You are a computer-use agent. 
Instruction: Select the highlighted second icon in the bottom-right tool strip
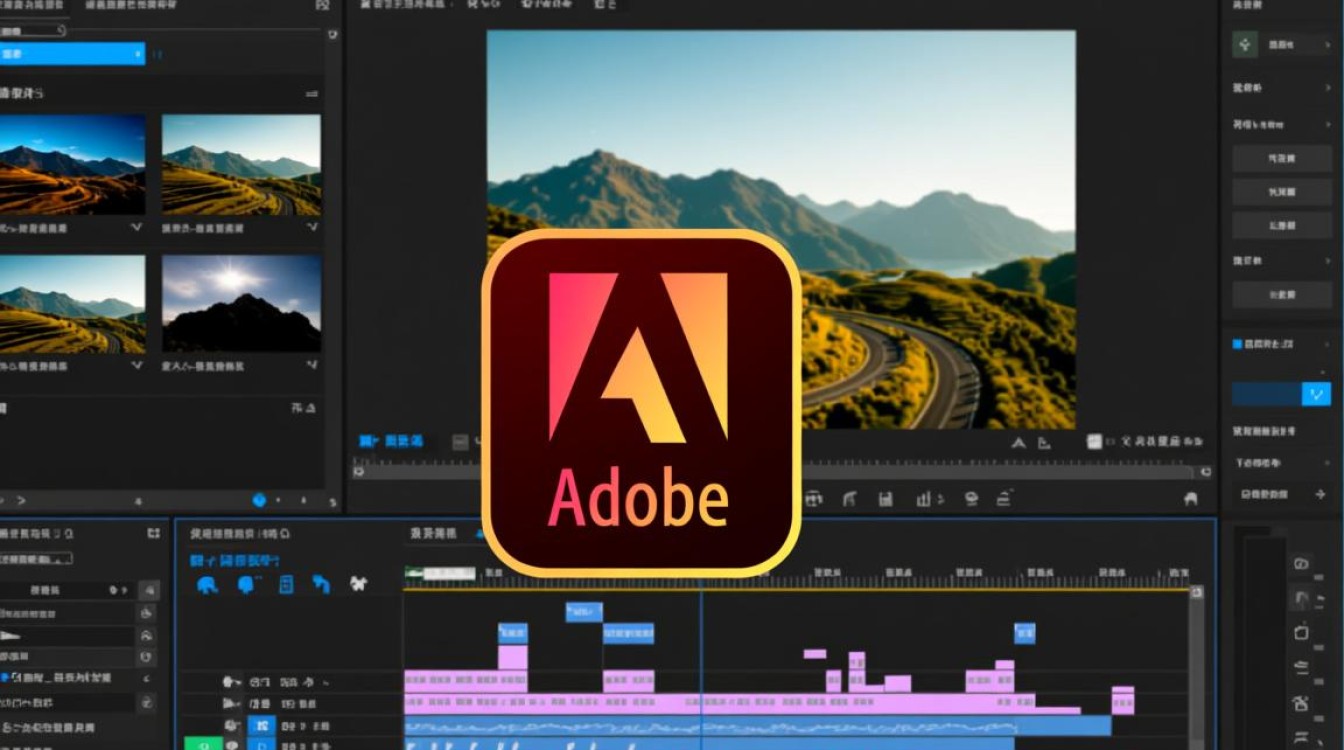coord(1301,598)
